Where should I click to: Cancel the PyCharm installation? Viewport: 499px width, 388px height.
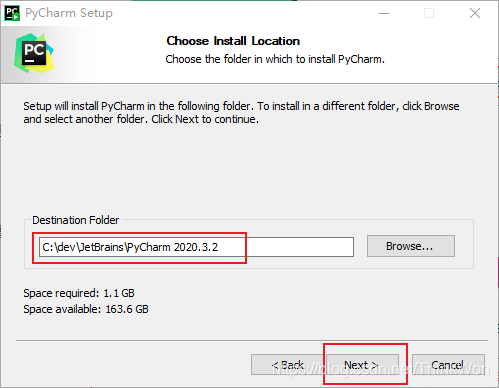[x=448, y=365]
